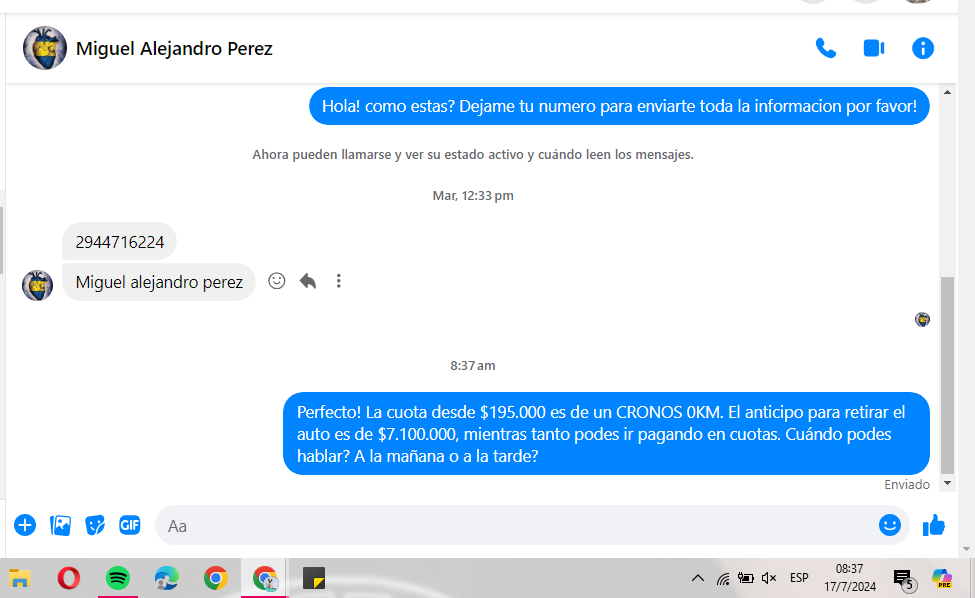
Task: Open the emoji picker in message box
Action: coord(889,525)
